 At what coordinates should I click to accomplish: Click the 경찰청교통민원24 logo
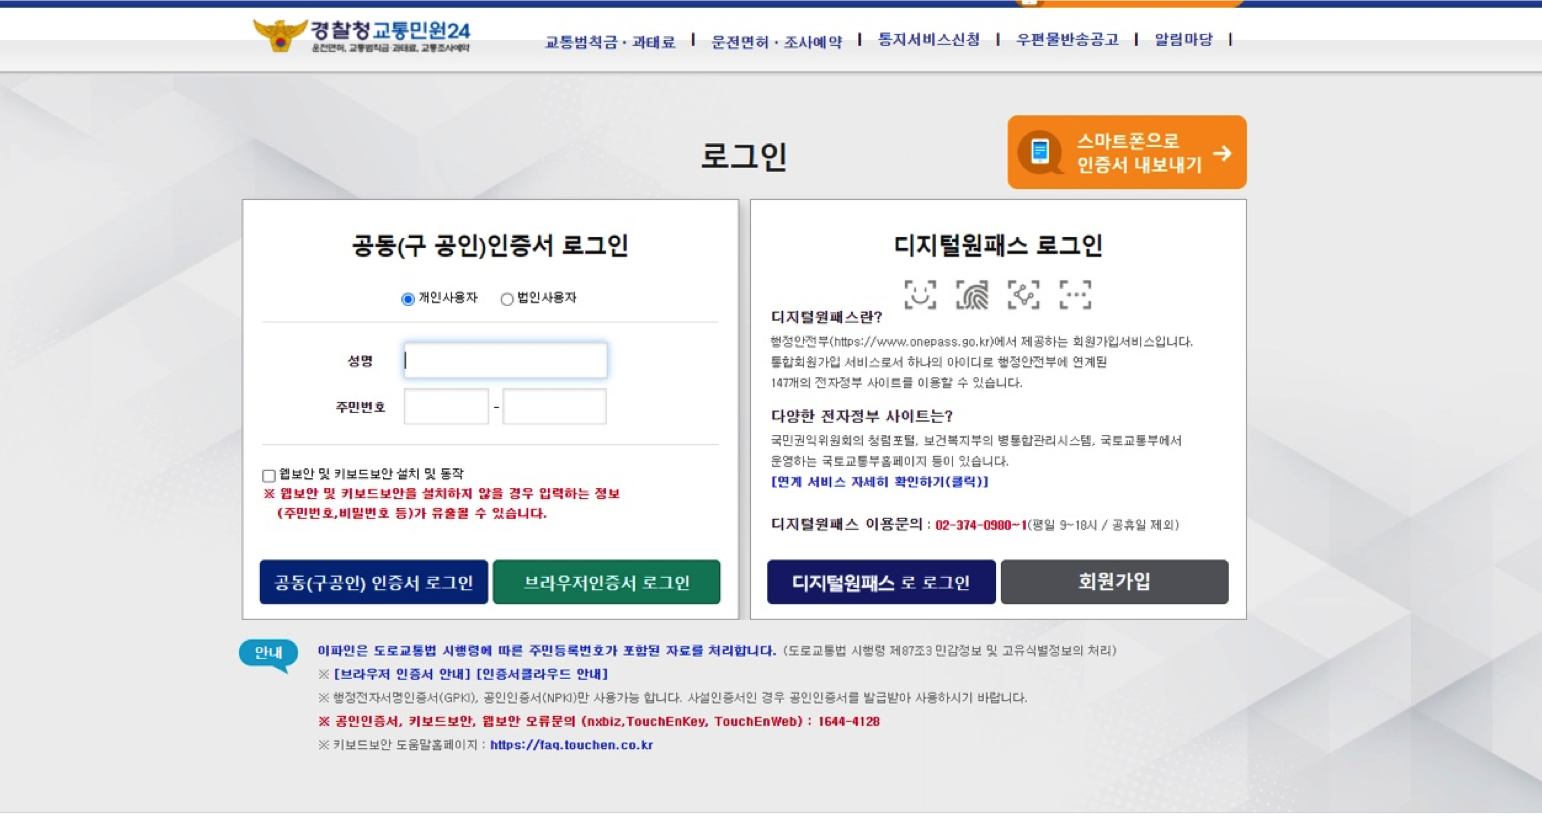click(x=361, y=36)
